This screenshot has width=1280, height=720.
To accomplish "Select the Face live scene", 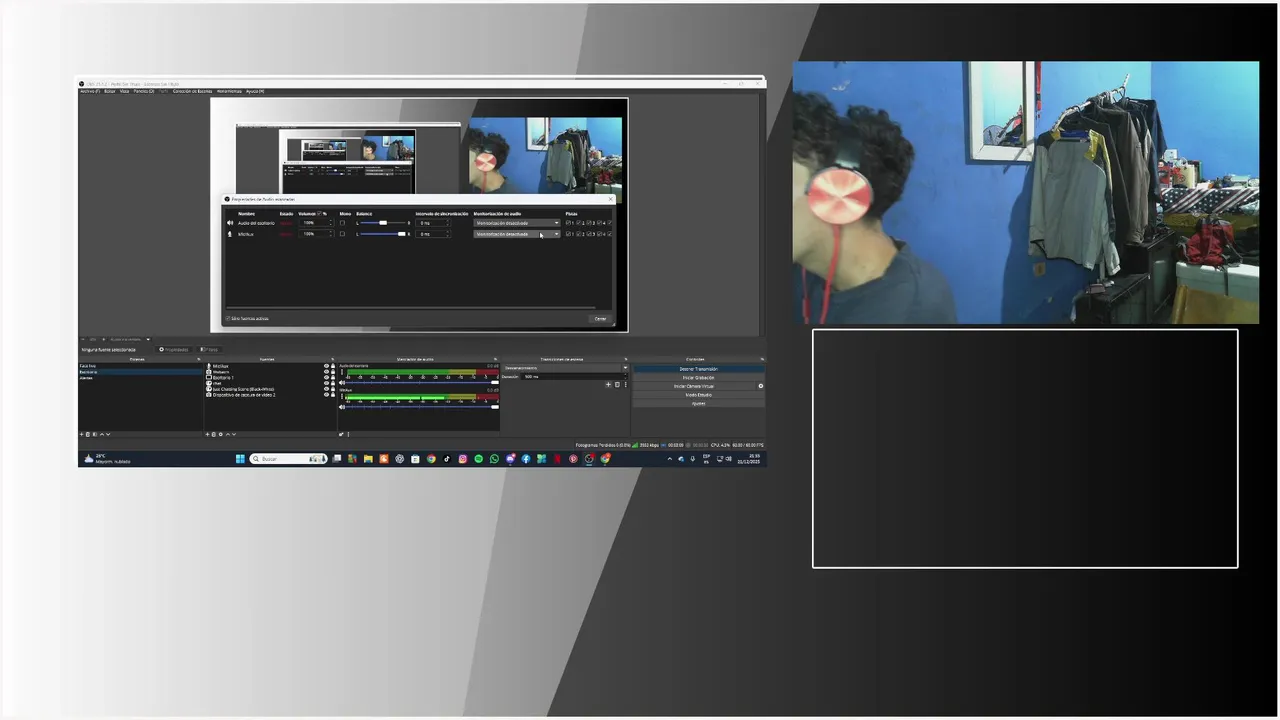I will pos(141,366).
